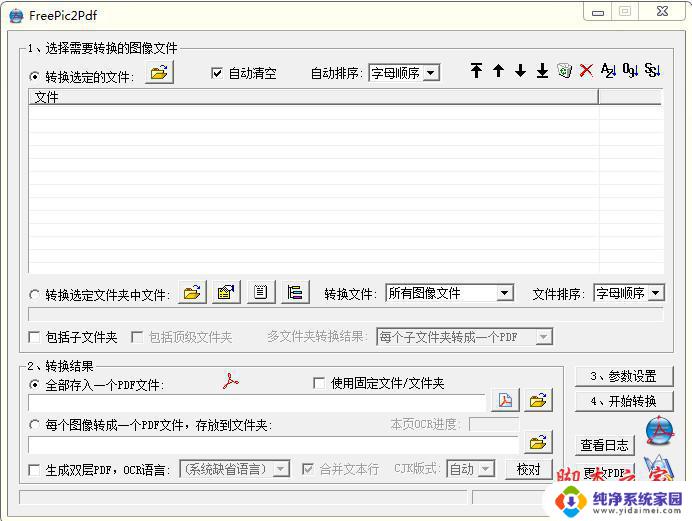
Task: Enable the 生成双层PDF checkbox
Action: pyautogui.click(x=34, y=470)
